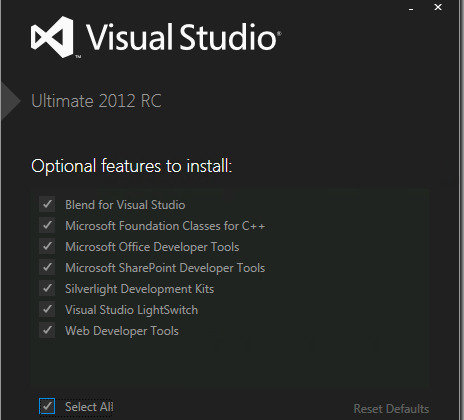The height and width of the screenshot is (420, 464).
Task: Click the Silverlight Development Kits label
Action: (139, 289)
